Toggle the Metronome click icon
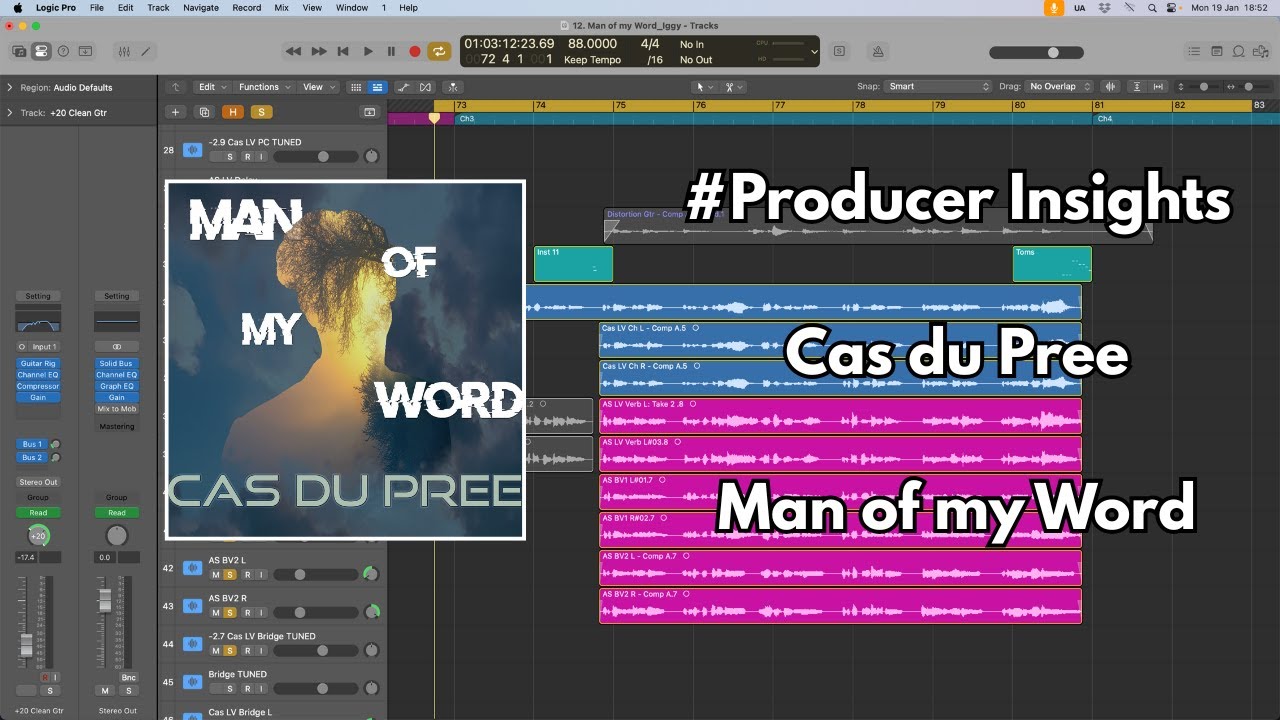The width and height of the screenshot is (1280, 720). [877, 51]
